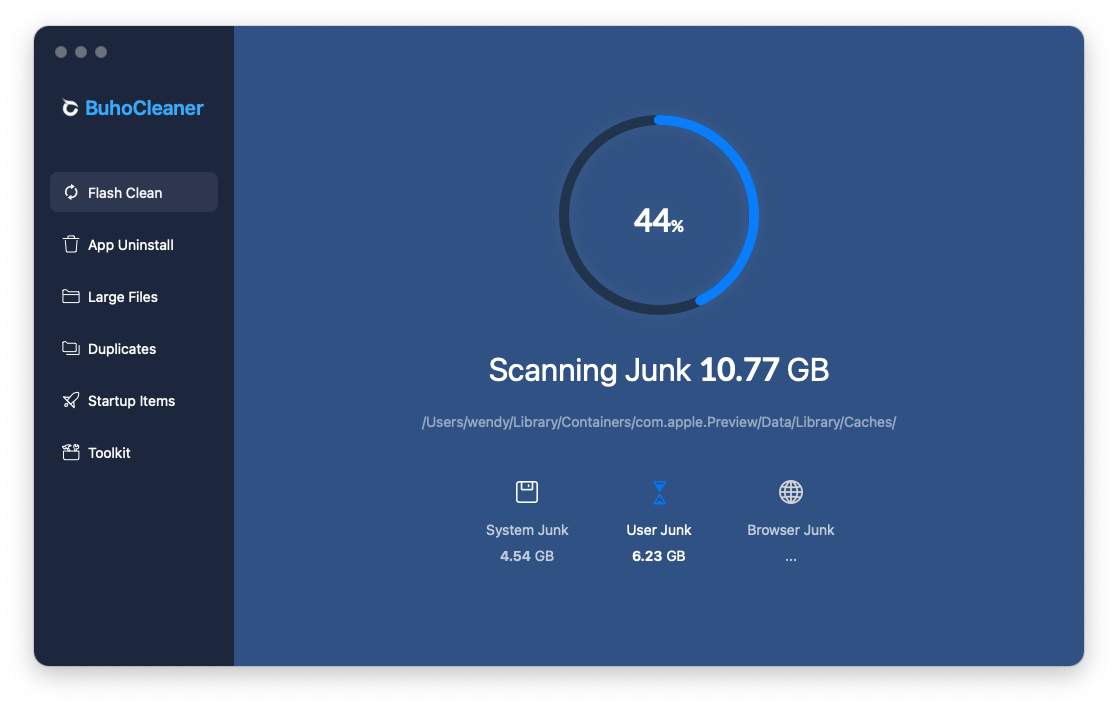Click the Scanning Junk 10.77 GB heading
The width and height of the screenshot is (1118, 708).
(659, 370)
